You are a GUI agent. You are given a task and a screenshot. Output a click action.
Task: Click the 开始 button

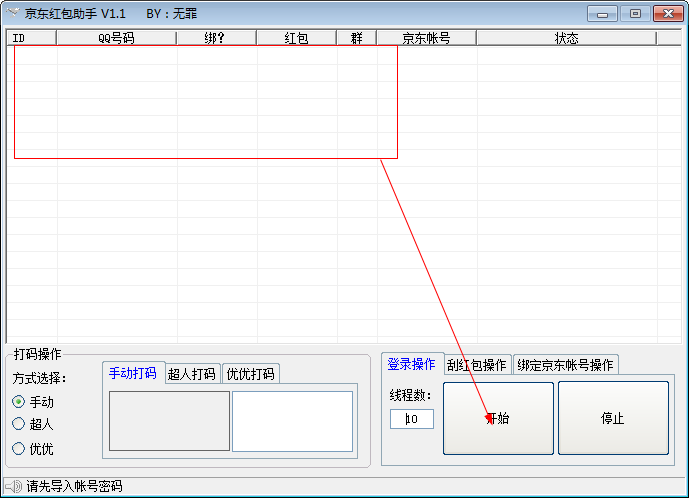(x=498, y=418)
